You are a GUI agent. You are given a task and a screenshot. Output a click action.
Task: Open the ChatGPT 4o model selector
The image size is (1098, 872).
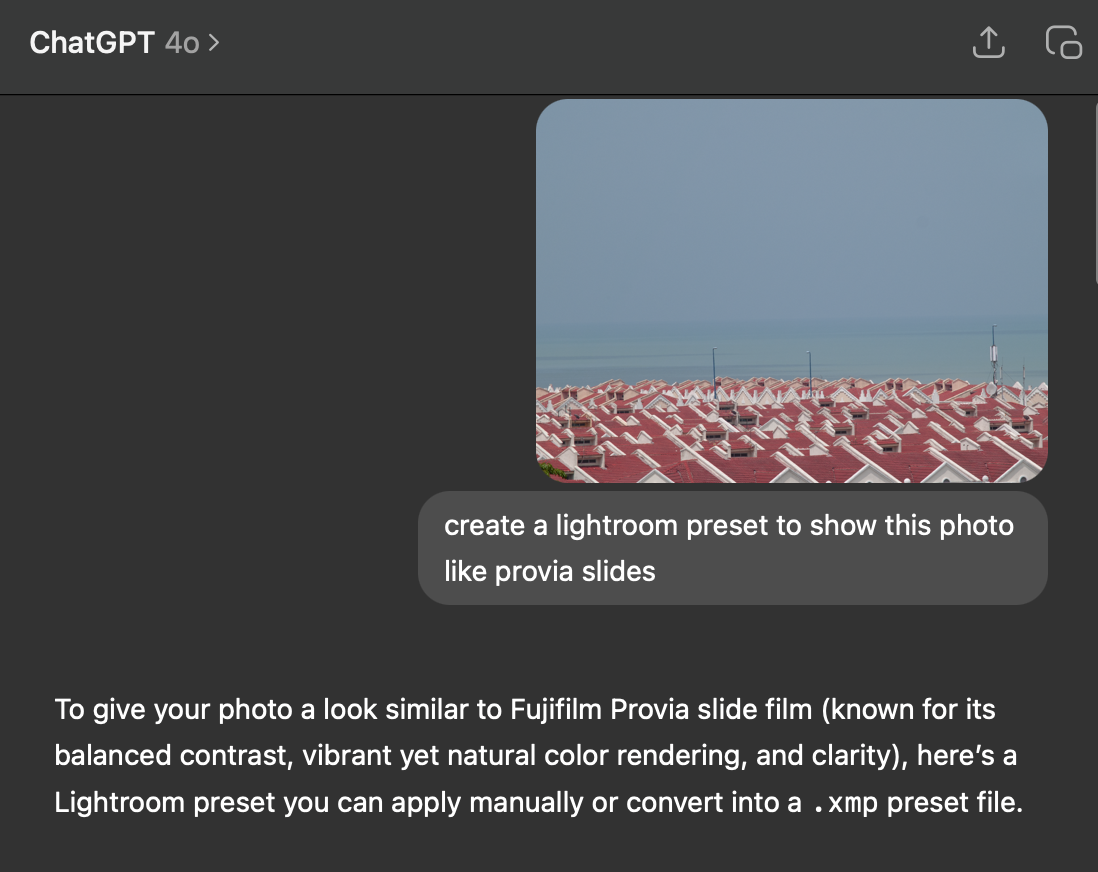125,43
